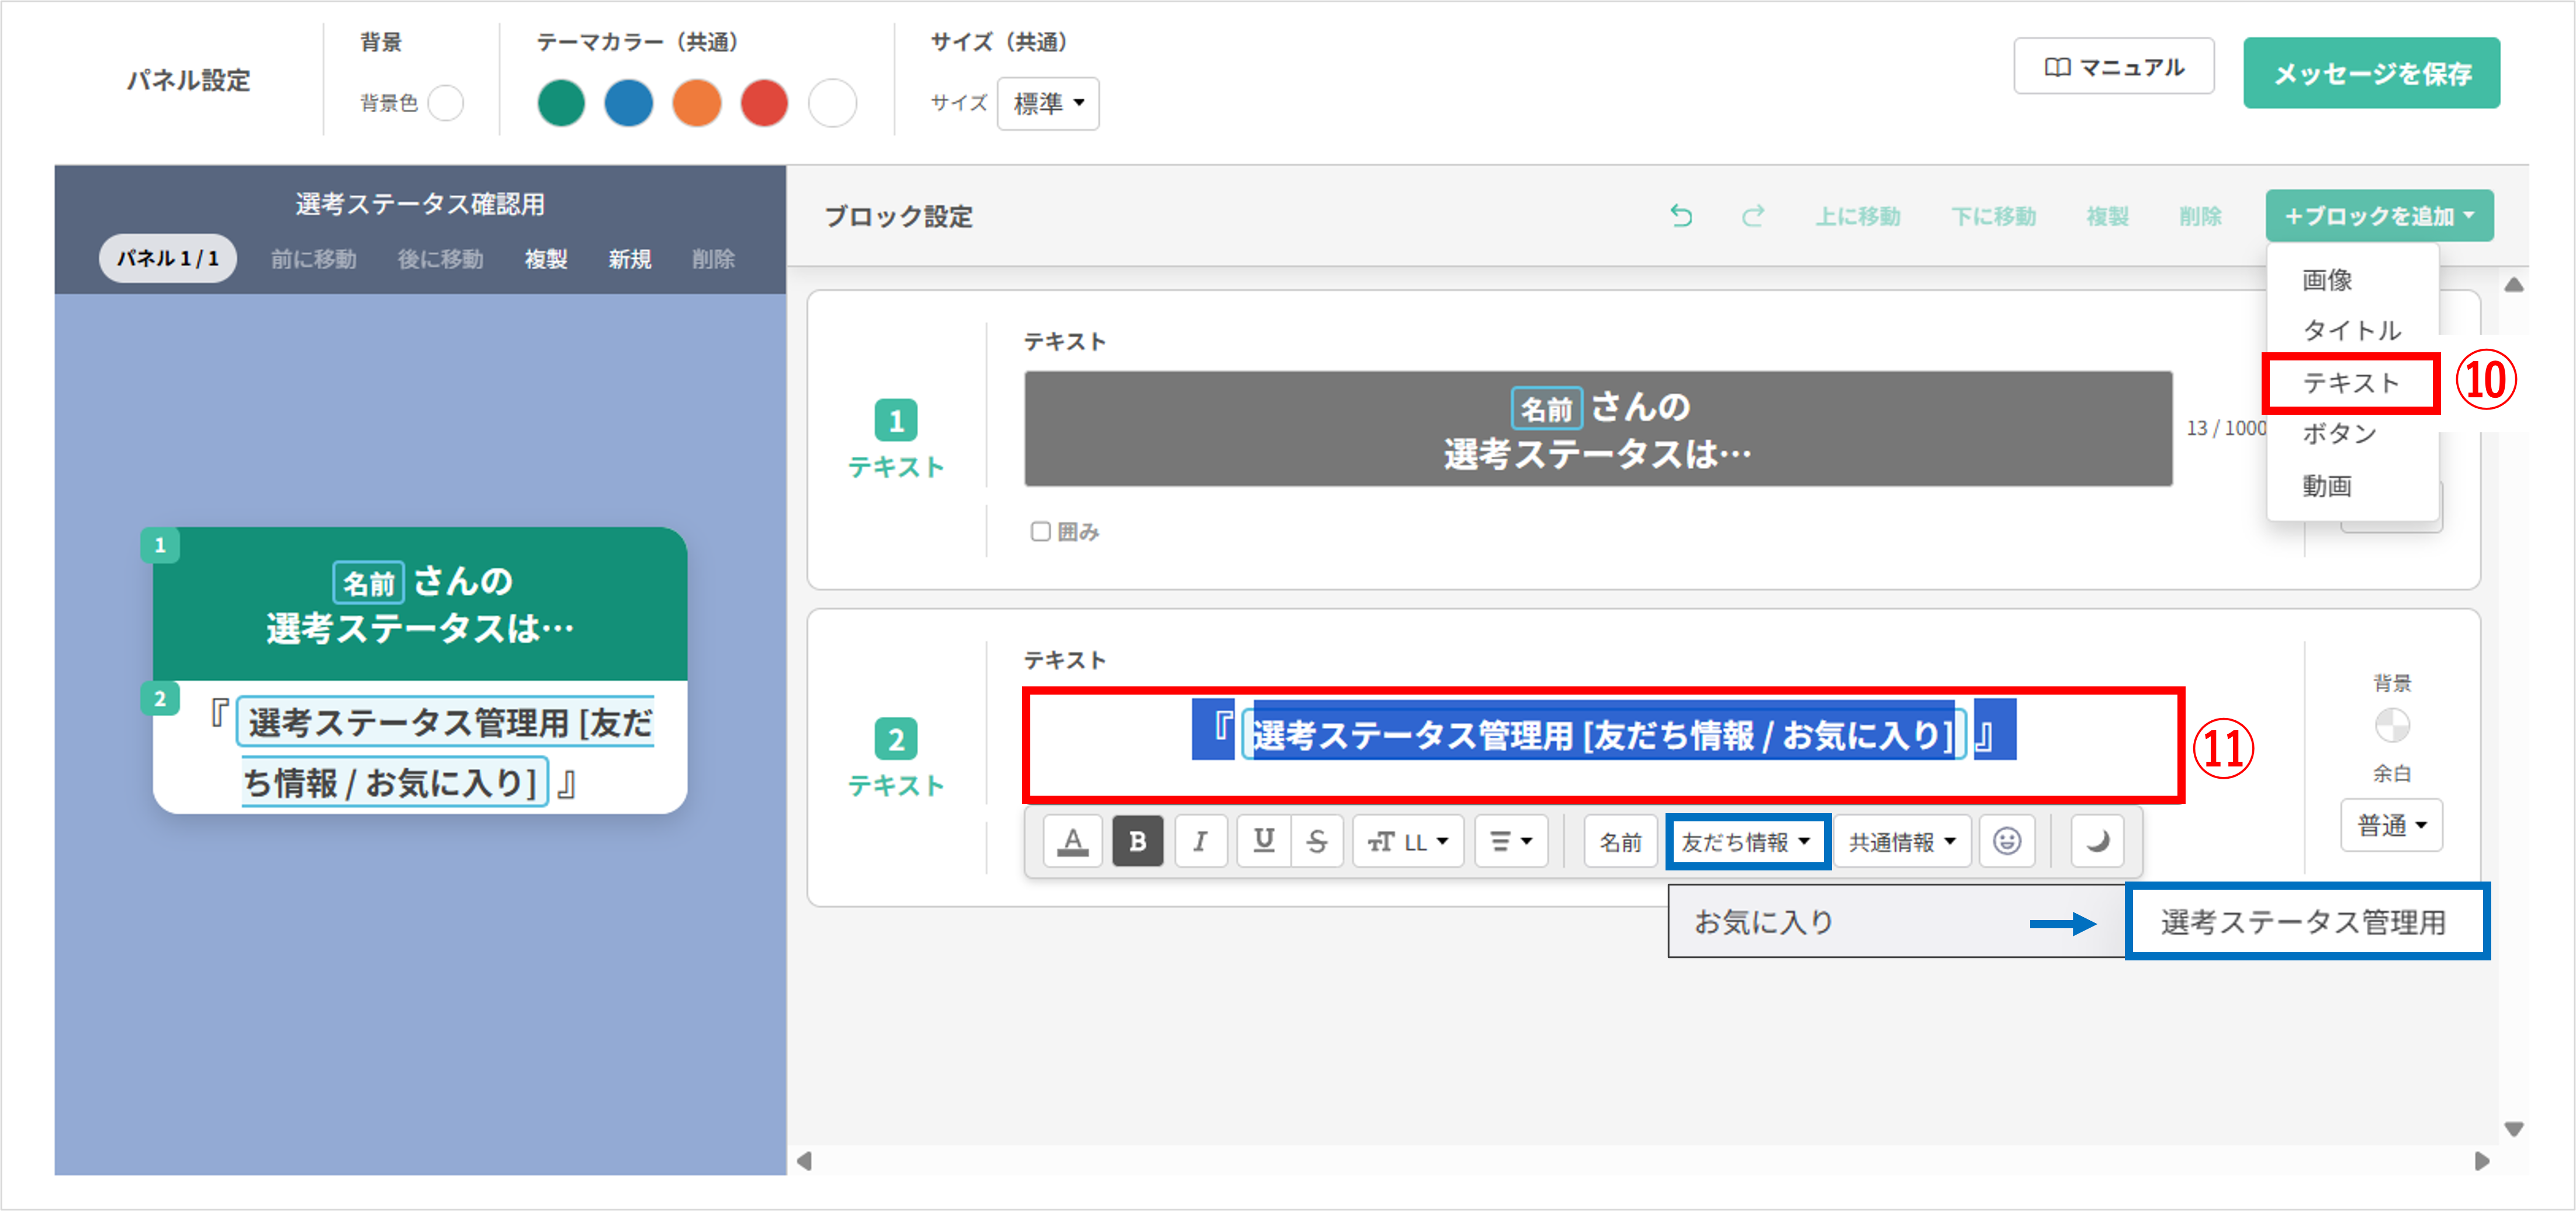This screenshot has width=2576, height=1211.
Task: Enable the 囲み checkbox under text block 1
Action: coord(1040,531)
